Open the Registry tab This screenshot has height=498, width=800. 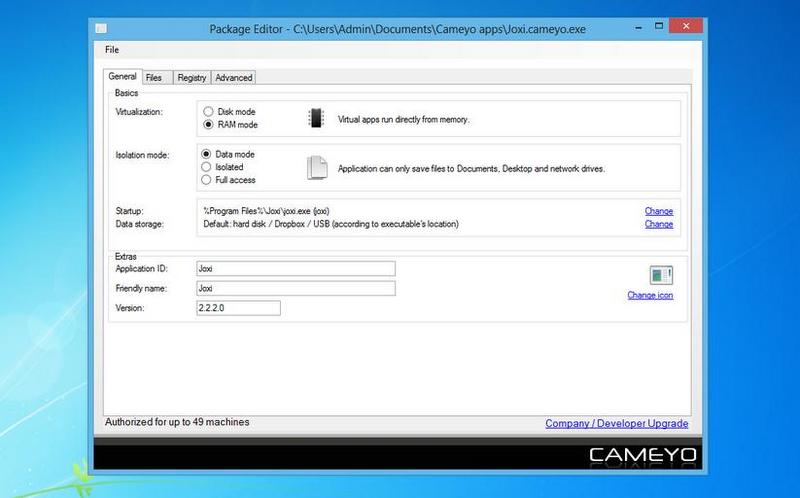(192, 78)
